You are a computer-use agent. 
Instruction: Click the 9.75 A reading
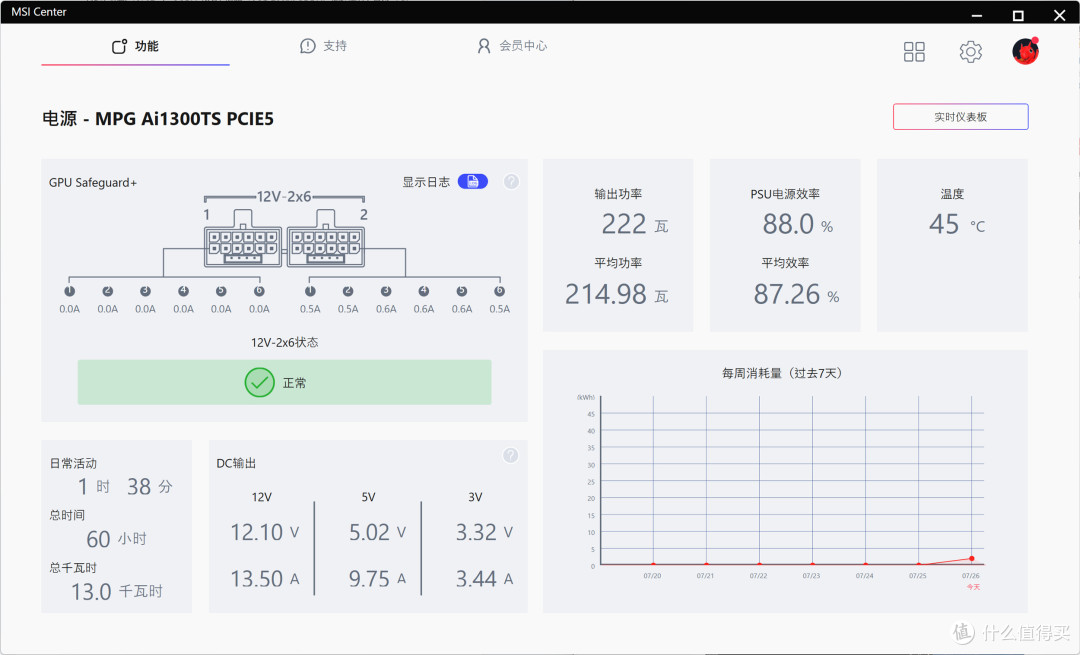pos(377,579)
